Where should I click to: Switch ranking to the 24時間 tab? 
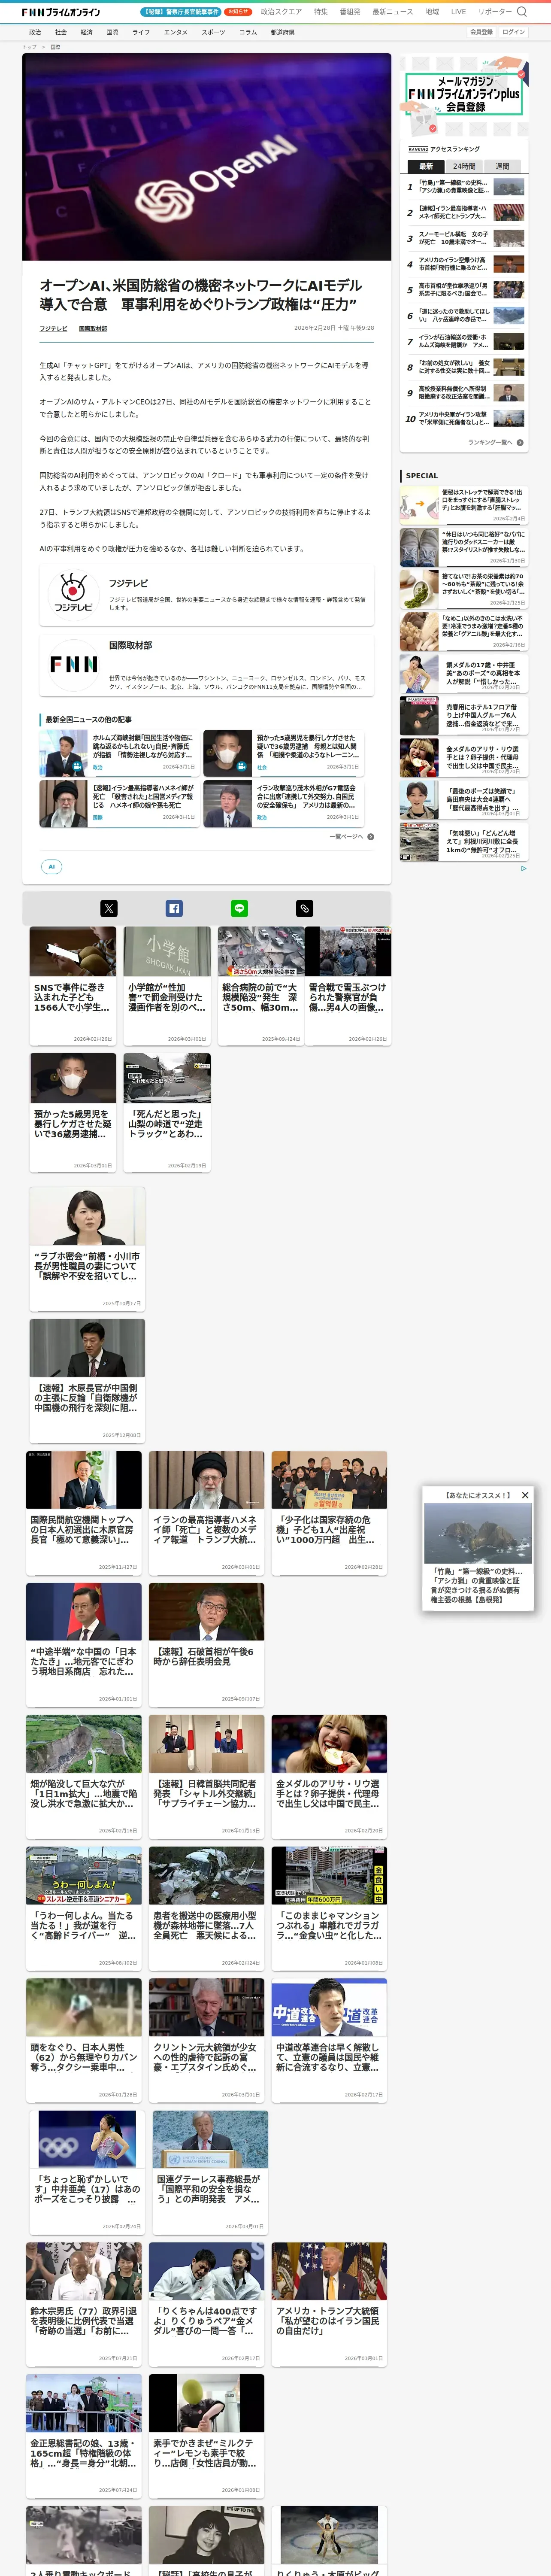pyautogui.click(x=464, y=166)
